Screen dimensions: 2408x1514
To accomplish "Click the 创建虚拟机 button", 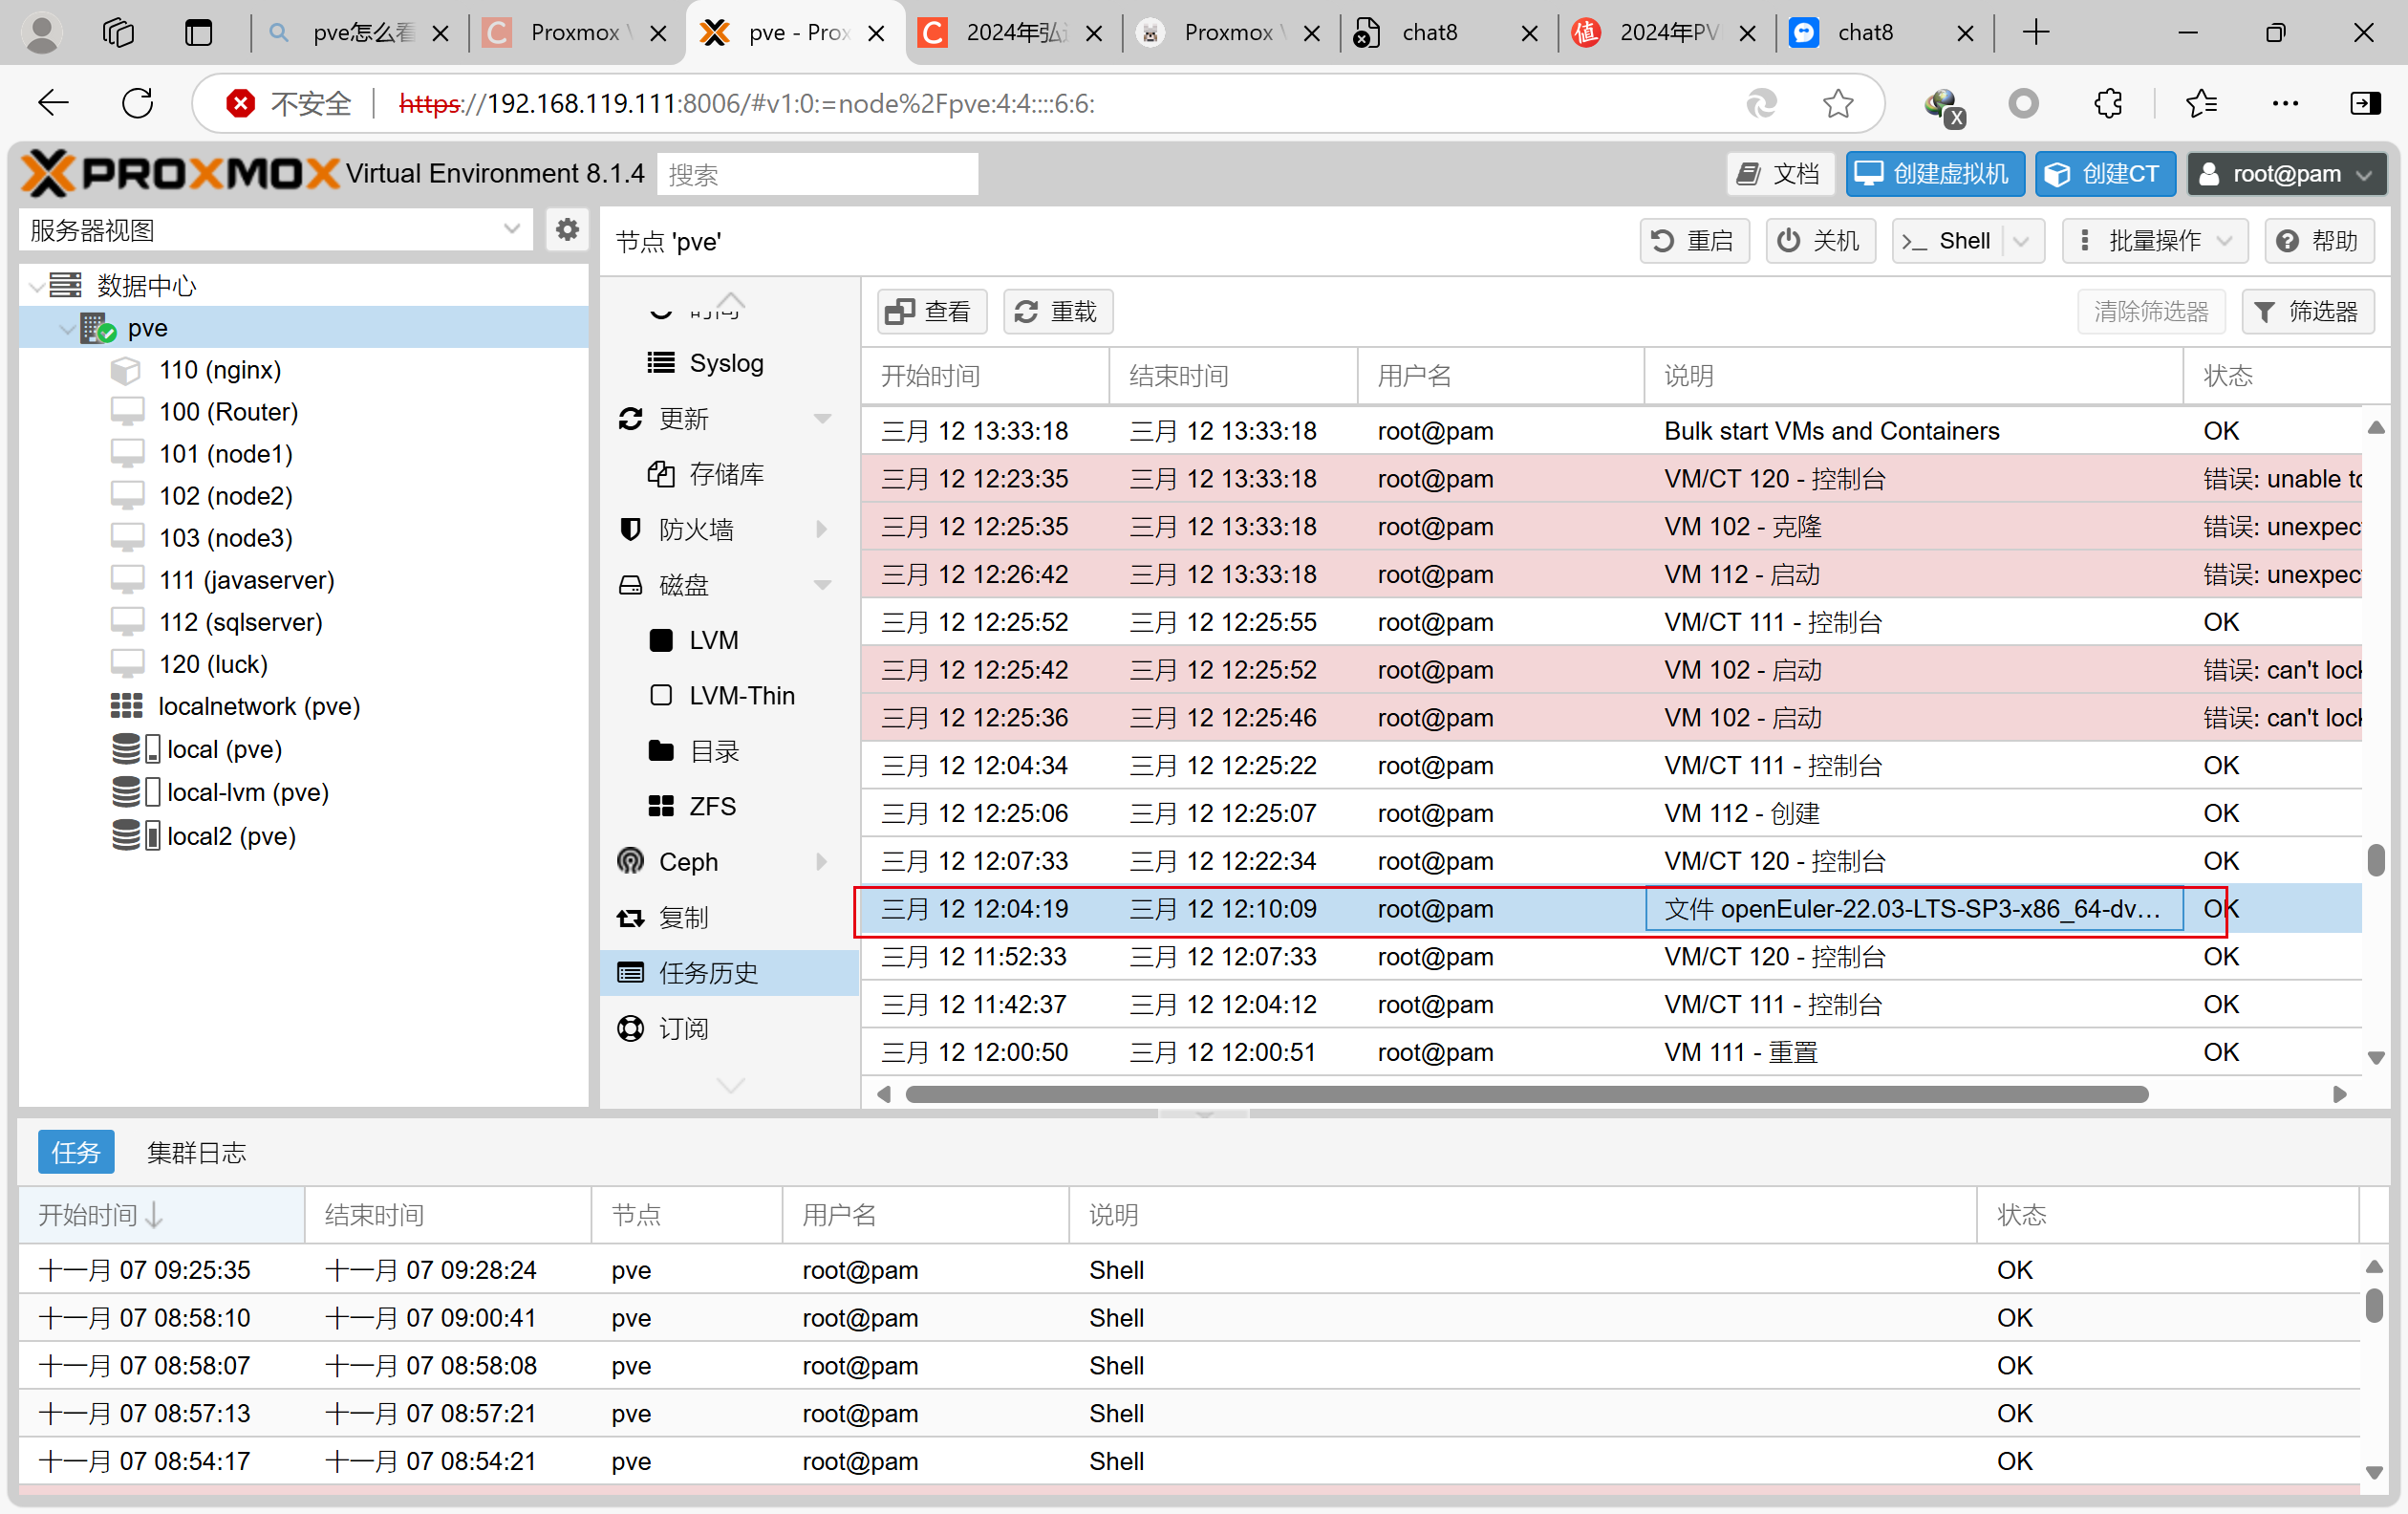I will tap(1934, 174).
